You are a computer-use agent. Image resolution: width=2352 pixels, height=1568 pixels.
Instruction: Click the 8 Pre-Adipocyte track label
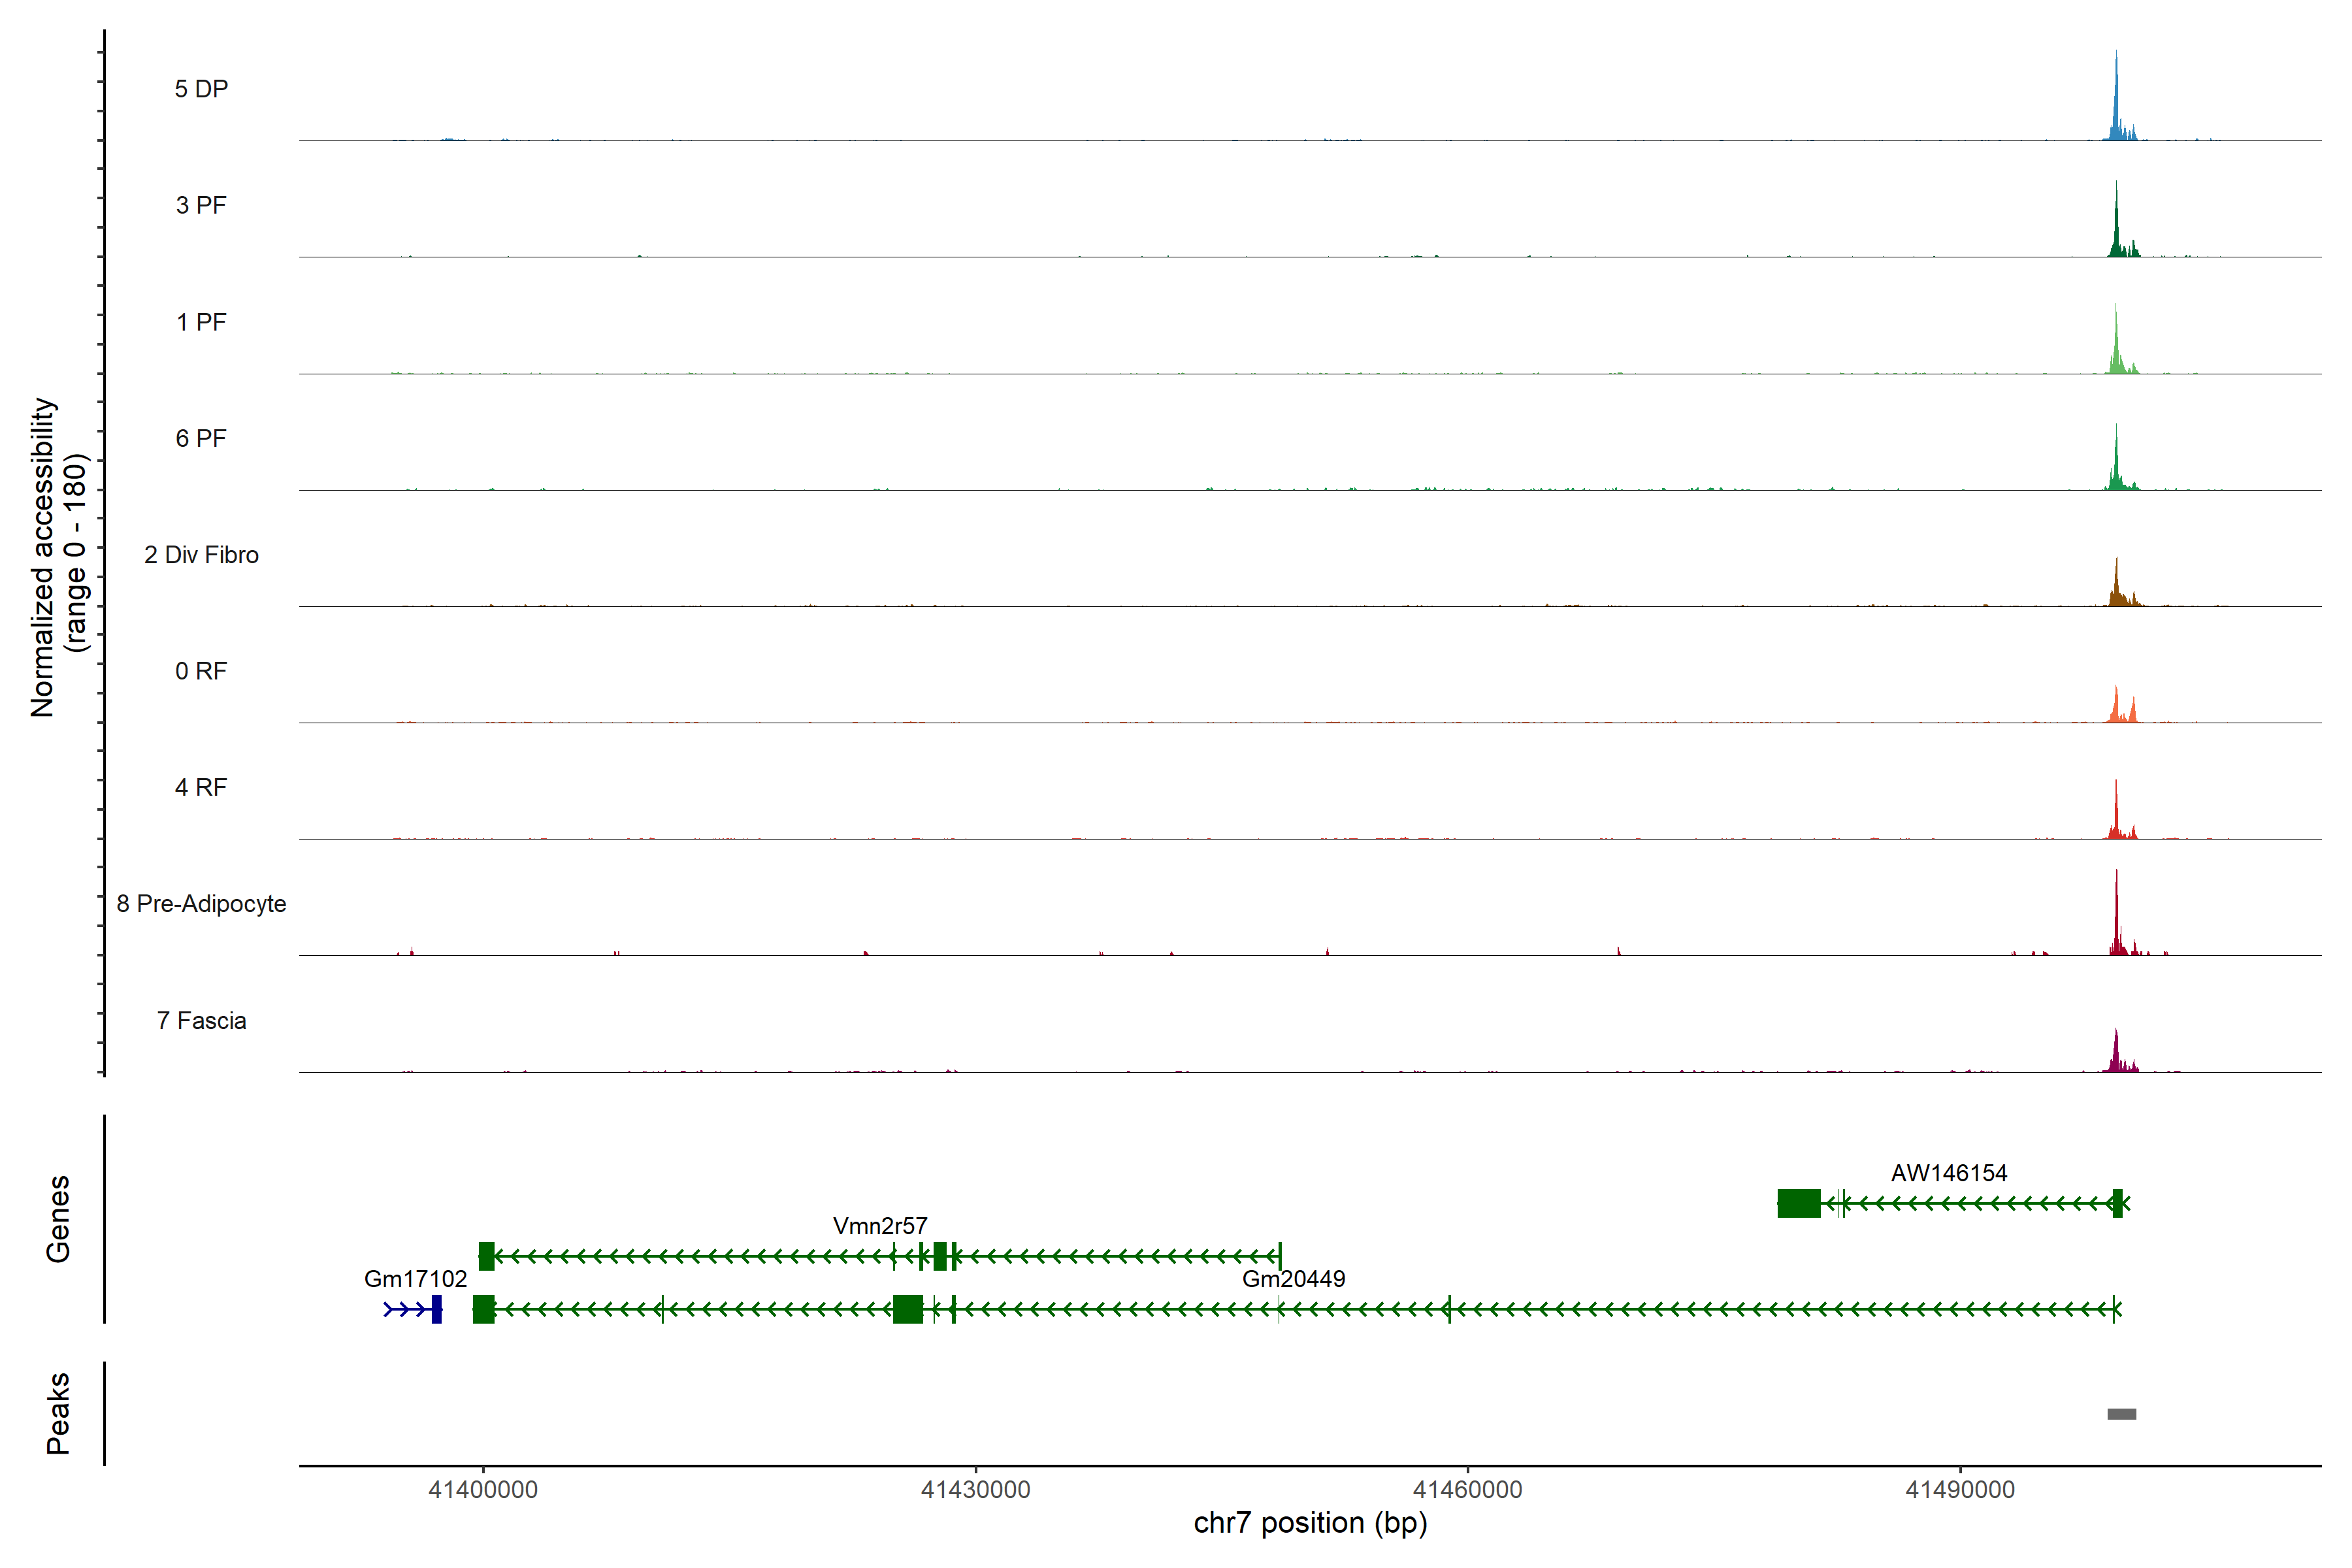201,904
